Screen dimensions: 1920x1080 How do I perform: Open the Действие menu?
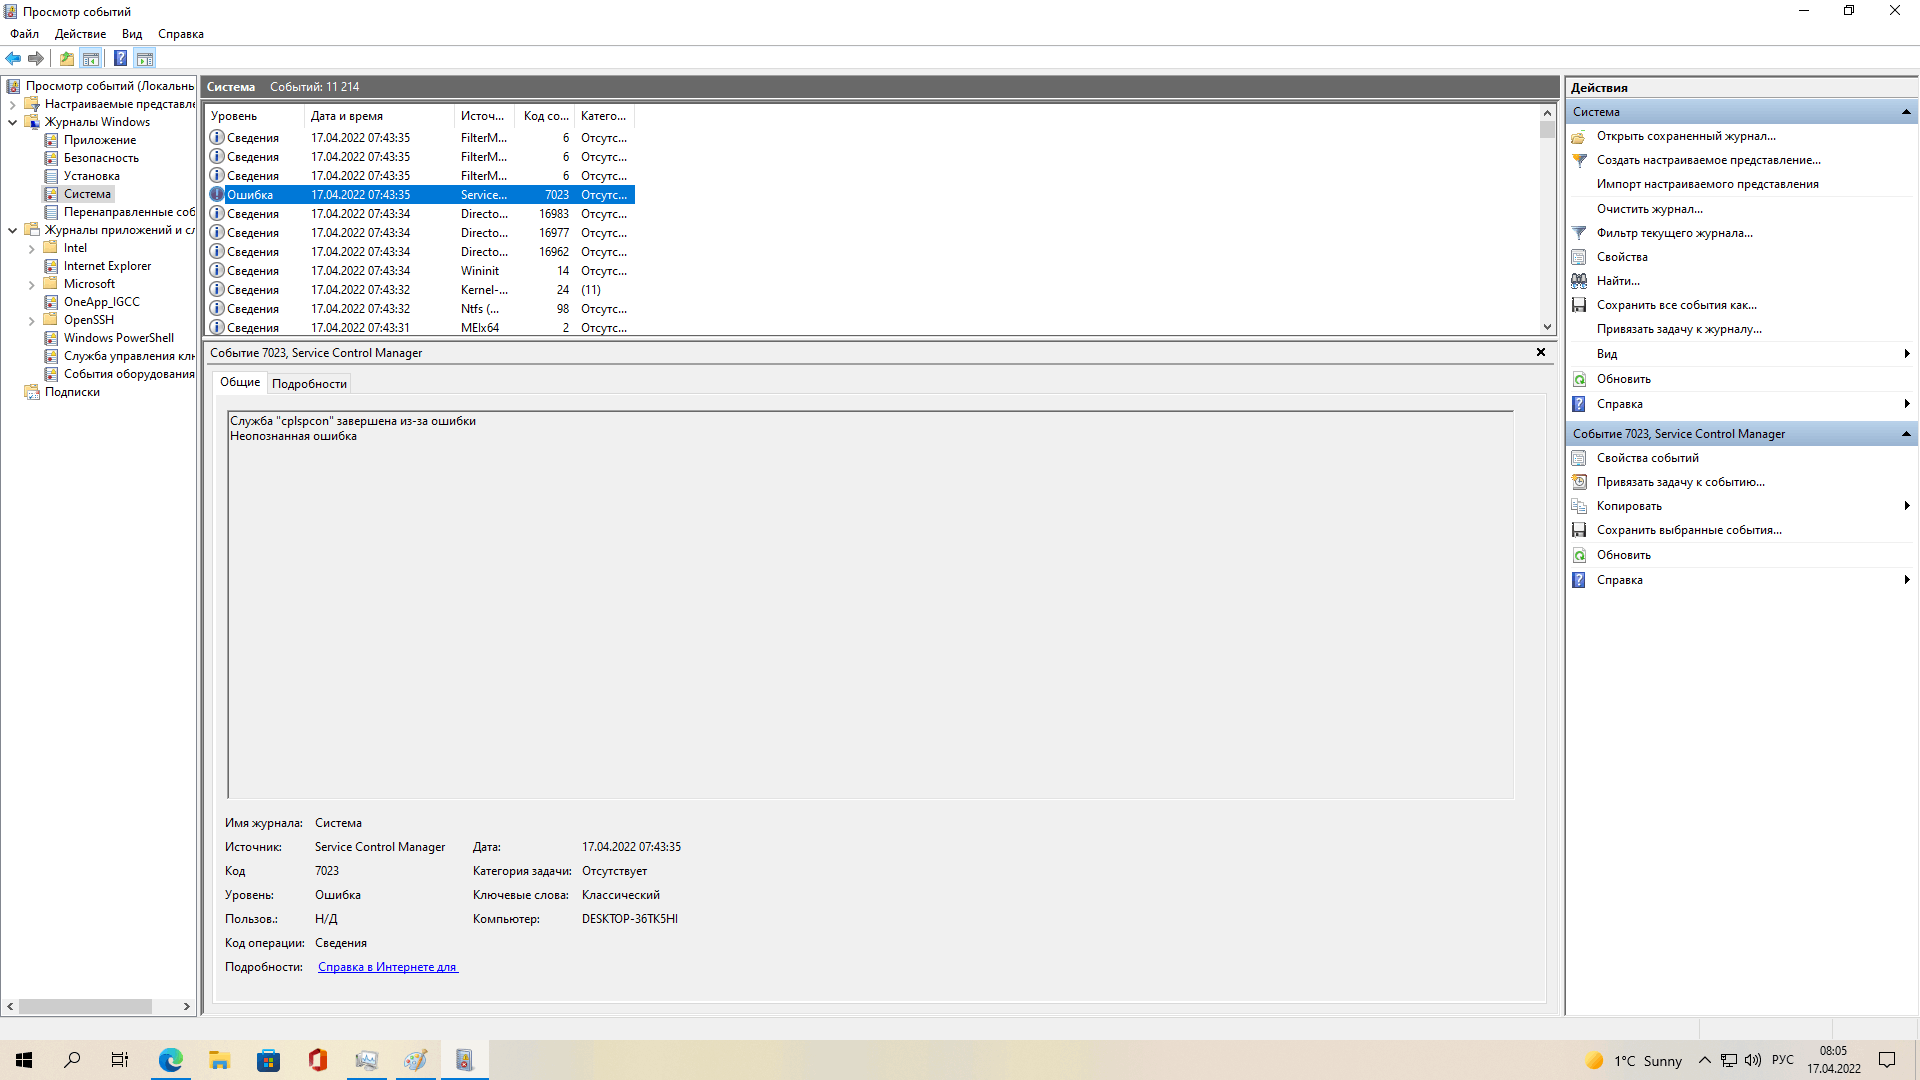click(80, 34)
